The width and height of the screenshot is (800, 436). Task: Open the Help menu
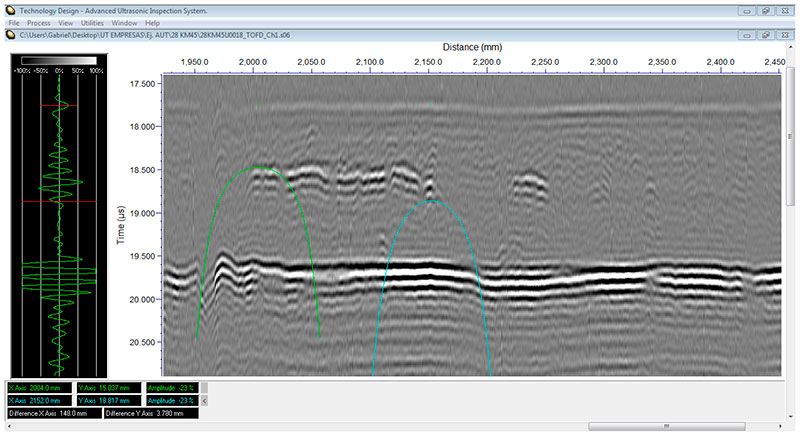(x=152, y=21)
